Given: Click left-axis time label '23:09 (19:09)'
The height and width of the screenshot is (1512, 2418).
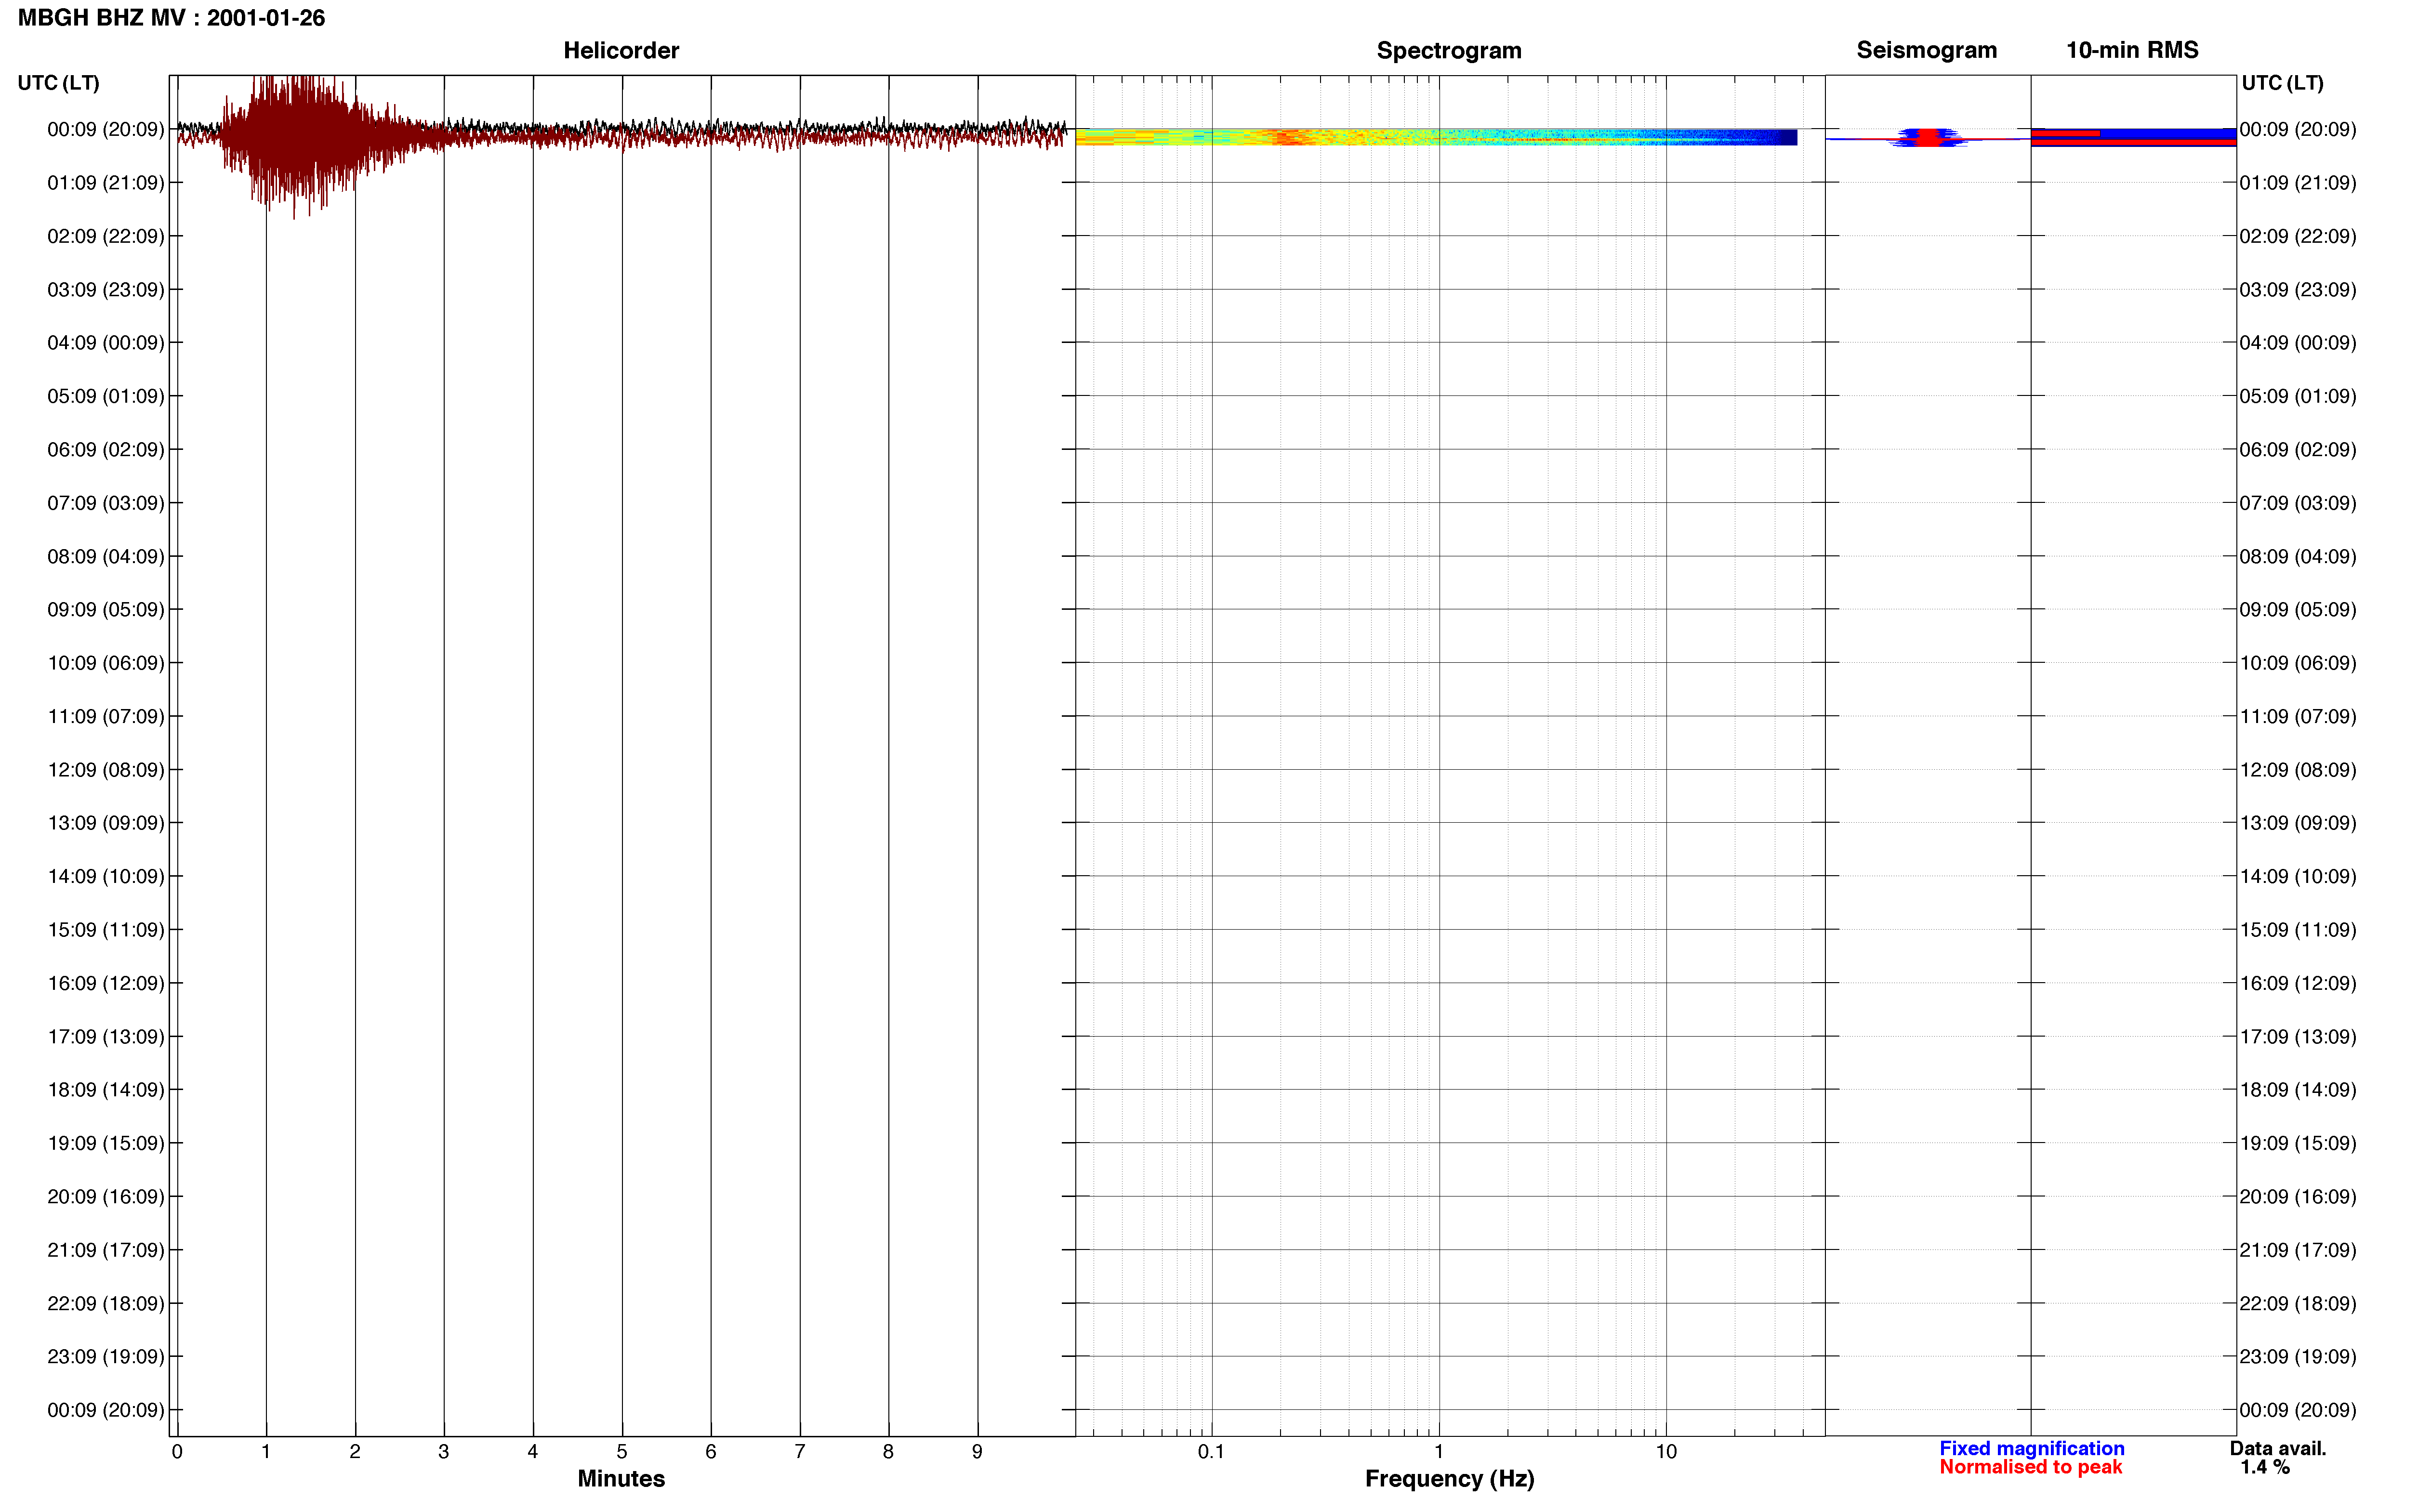Looking at the screenshot, I should (x=106, y=1357).
